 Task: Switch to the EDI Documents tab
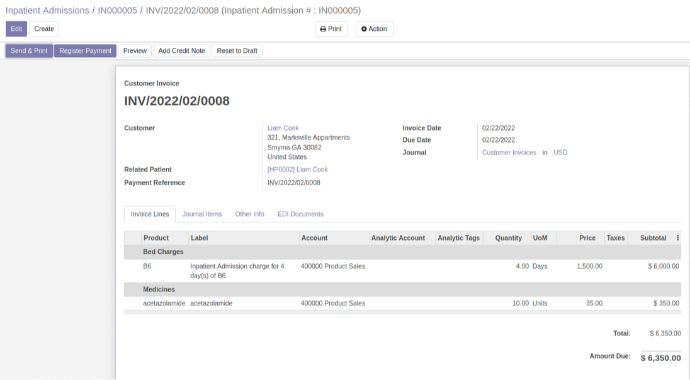(301, 214)
